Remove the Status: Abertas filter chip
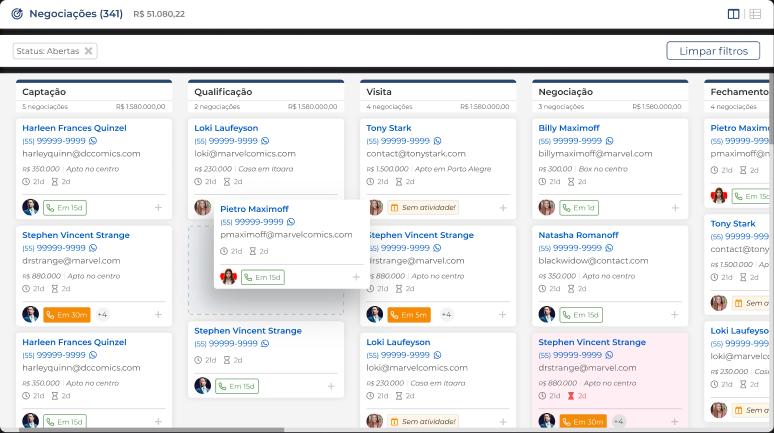 [x=88, y=51]
